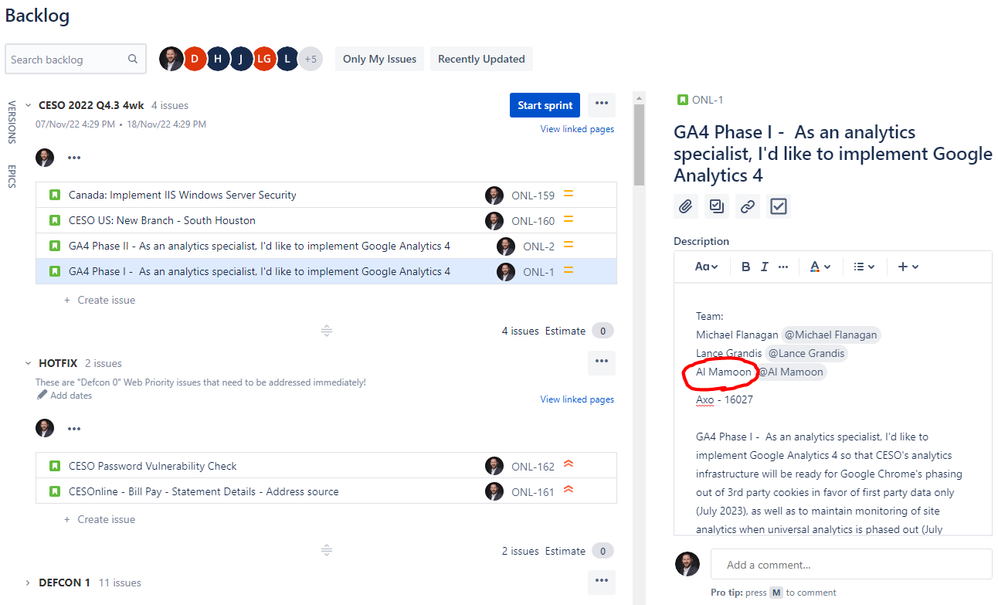Viewport: 998px width, 605px height.
Task: Filter by user avatar D
Action: click(x=195, y=59)
